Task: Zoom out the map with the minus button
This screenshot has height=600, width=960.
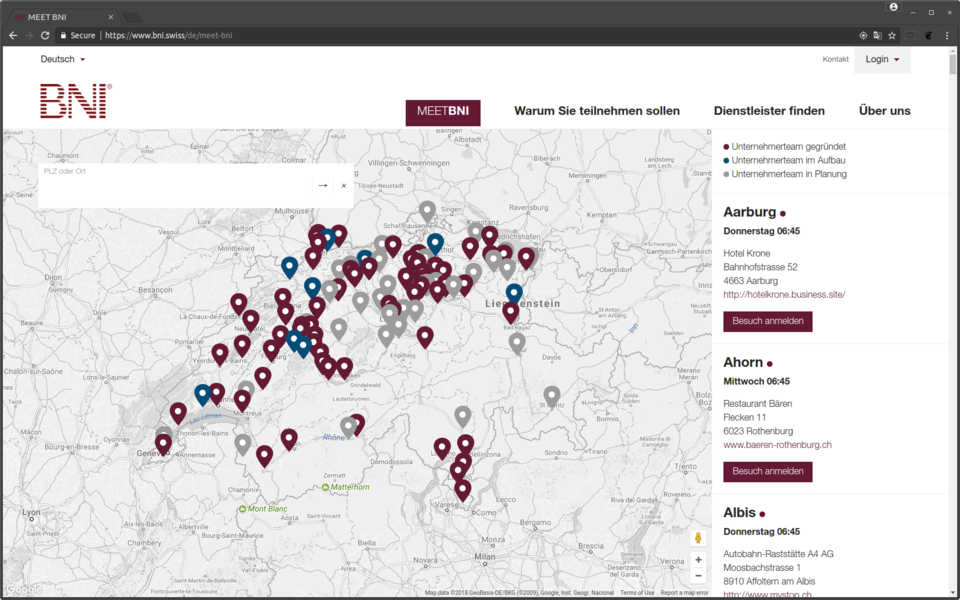Action: coord(698,576)
